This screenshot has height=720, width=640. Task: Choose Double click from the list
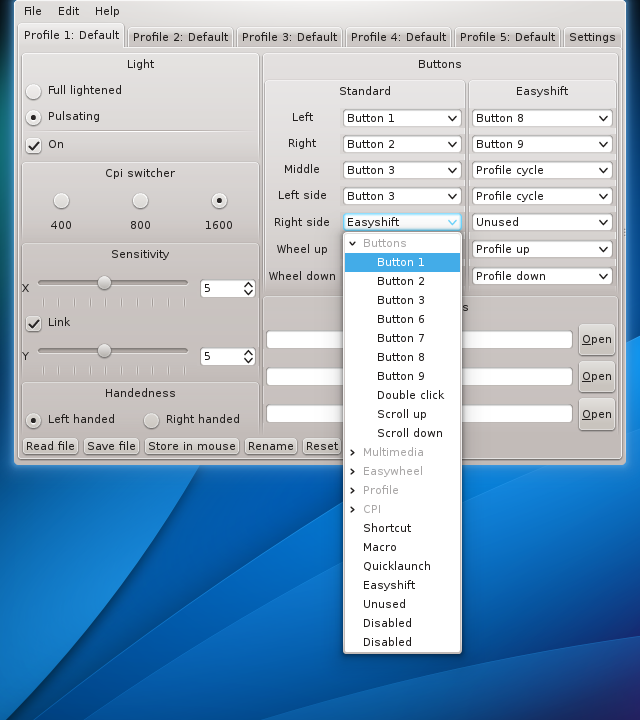click(x=402, y=395)
